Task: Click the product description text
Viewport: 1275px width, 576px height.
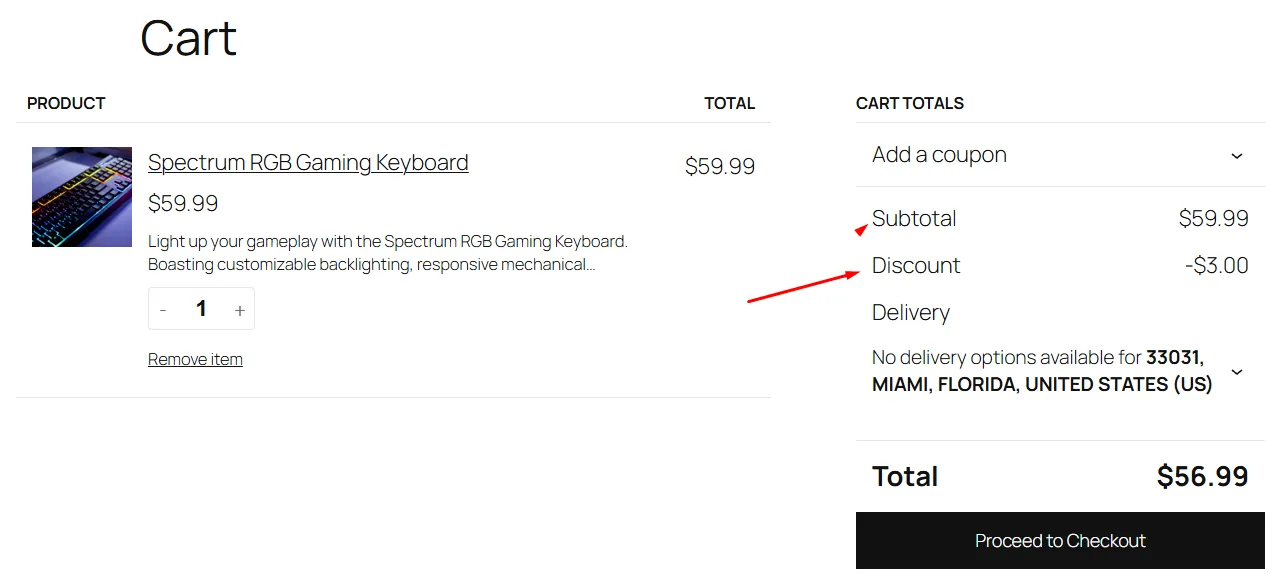Action: coord(387,253)
